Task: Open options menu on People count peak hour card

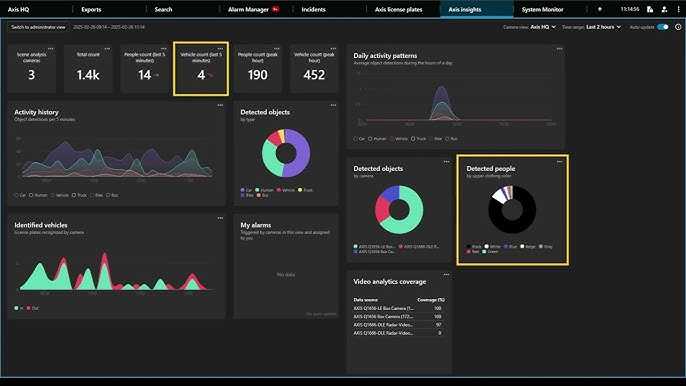Action: tap(276, 49)
